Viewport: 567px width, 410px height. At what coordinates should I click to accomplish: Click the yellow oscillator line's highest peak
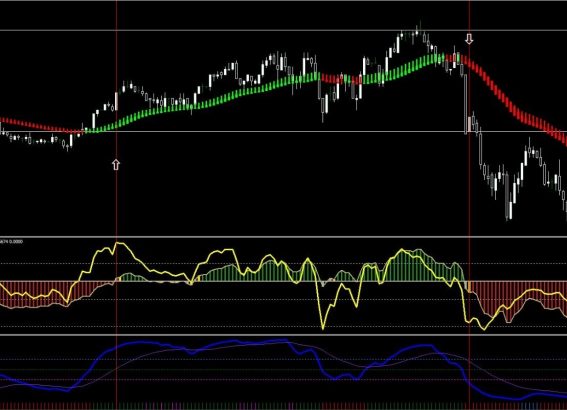click(x=117, y=243)
